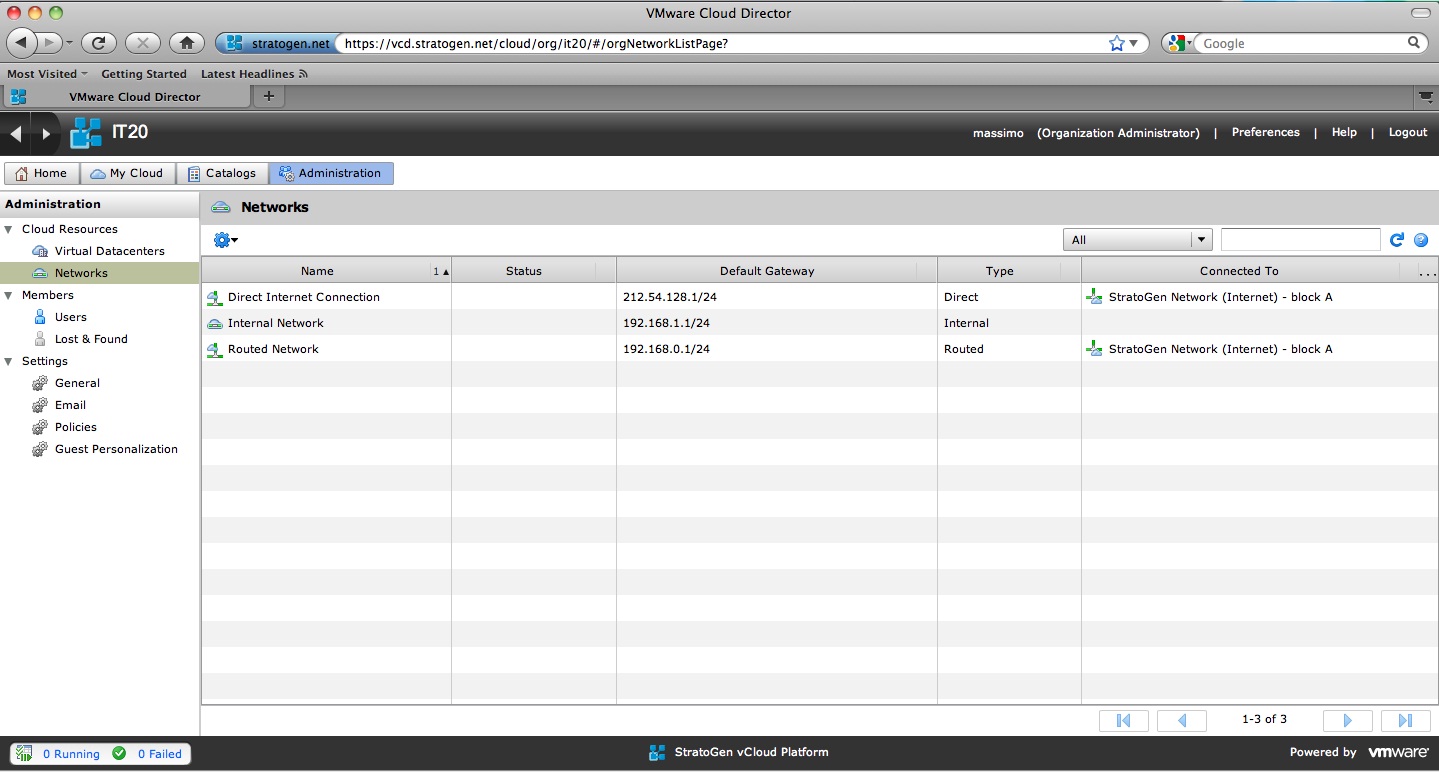The height and width of the screenshot is (772, 1439).
Task: Open the Latest Headlines bookmark feed
Action: click(x=254, y=74)
